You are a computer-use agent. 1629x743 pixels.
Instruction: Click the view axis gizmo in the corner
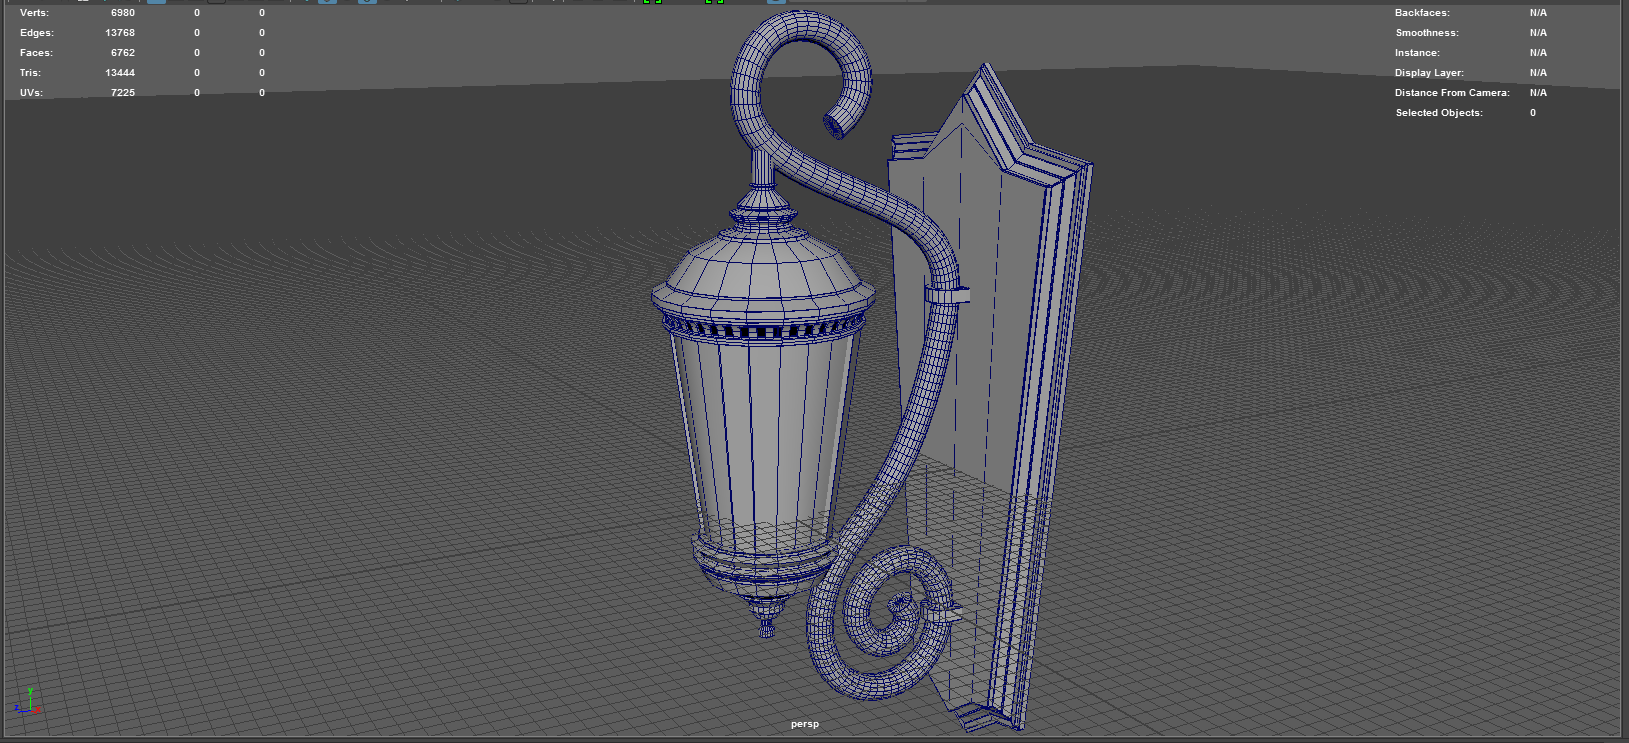28,701
